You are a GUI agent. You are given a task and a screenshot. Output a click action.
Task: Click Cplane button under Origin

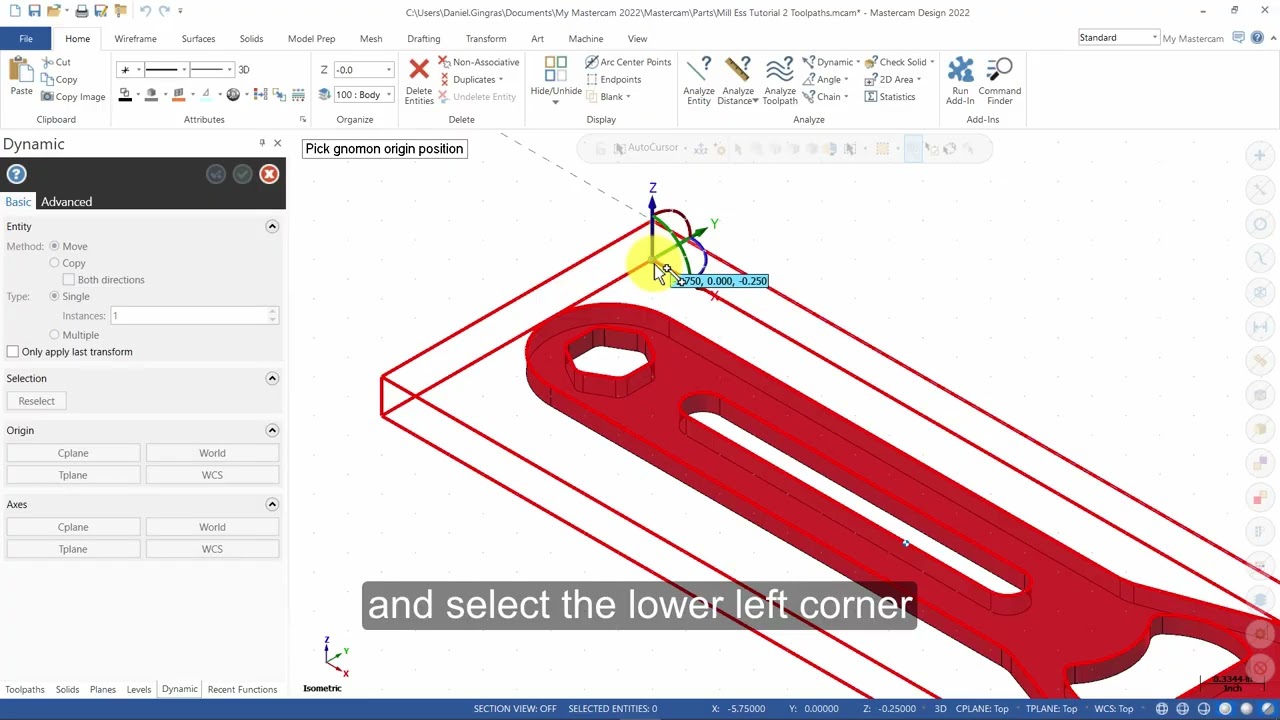pyautogui.click(x=73, y=453)
